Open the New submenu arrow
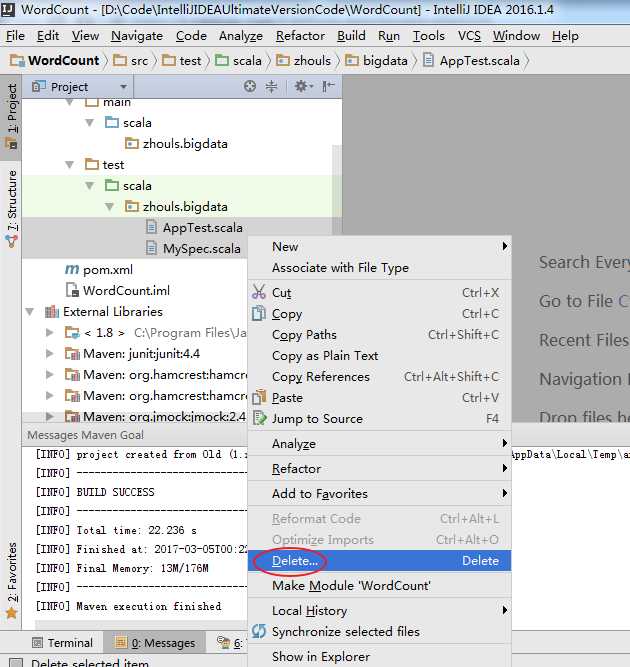The width and height of the screenshot is (630, 667). 505,246
